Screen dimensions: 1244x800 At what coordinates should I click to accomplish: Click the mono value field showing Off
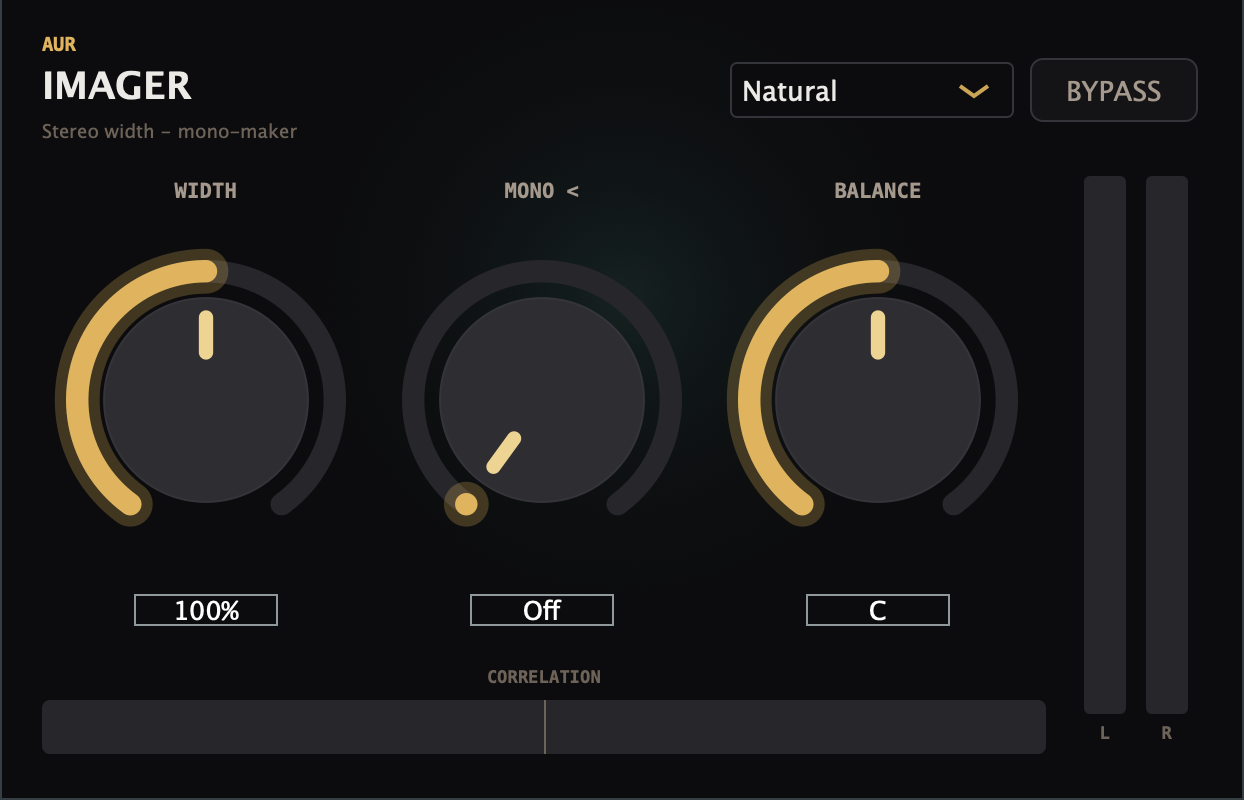(542, 610)
